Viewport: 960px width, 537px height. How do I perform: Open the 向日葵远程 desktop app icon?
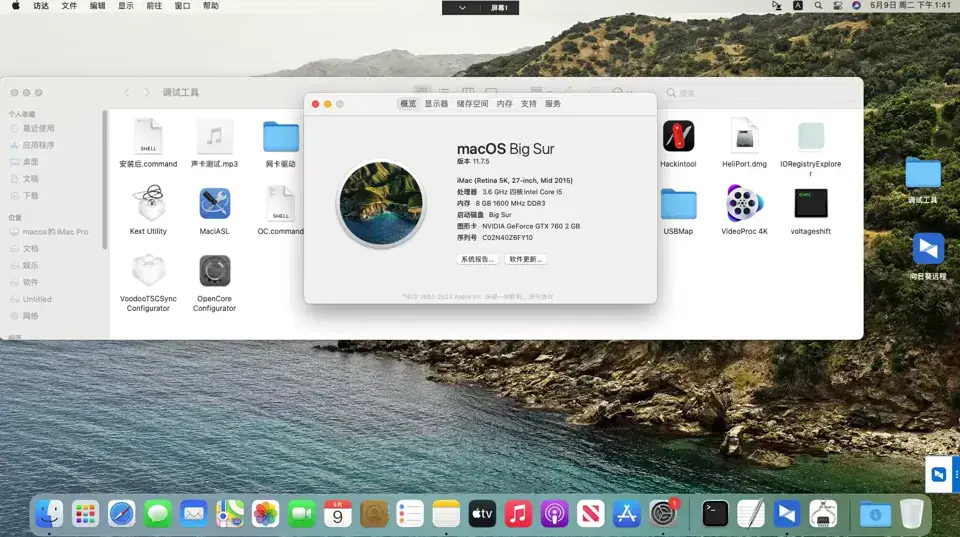click(928, 249)
